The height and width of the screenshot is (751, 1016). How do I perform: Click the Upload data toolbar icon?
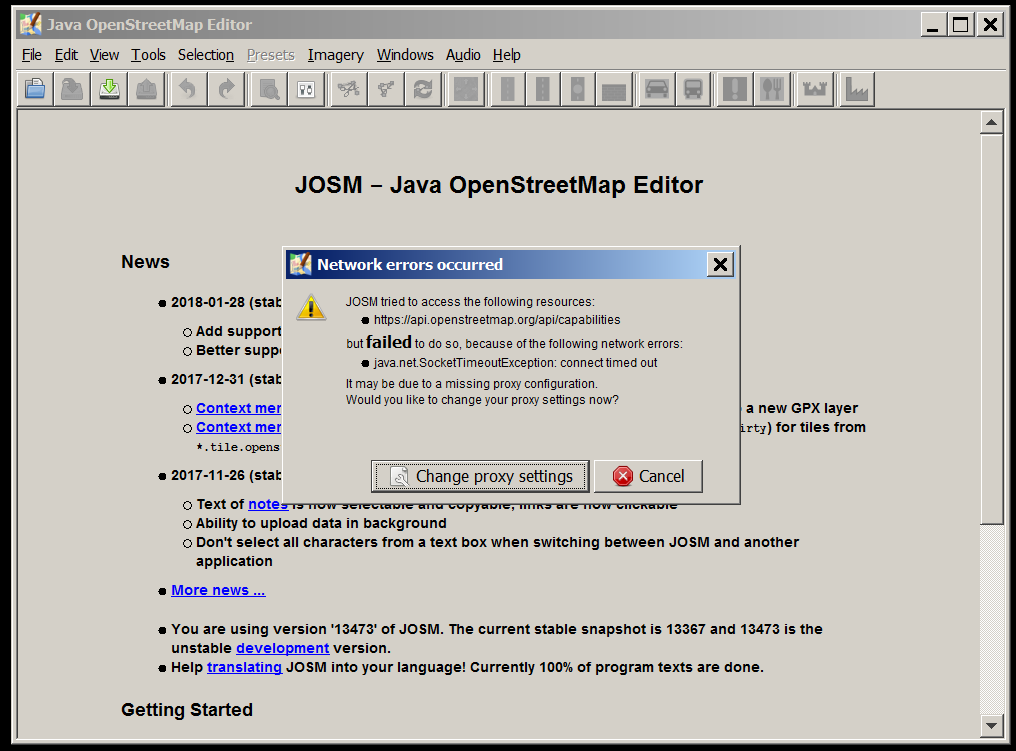tap(146, 90)
